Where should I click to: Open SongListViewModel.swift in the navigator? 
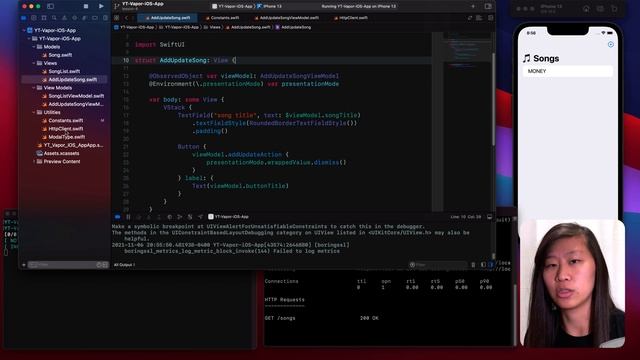[x=76, y=96]
